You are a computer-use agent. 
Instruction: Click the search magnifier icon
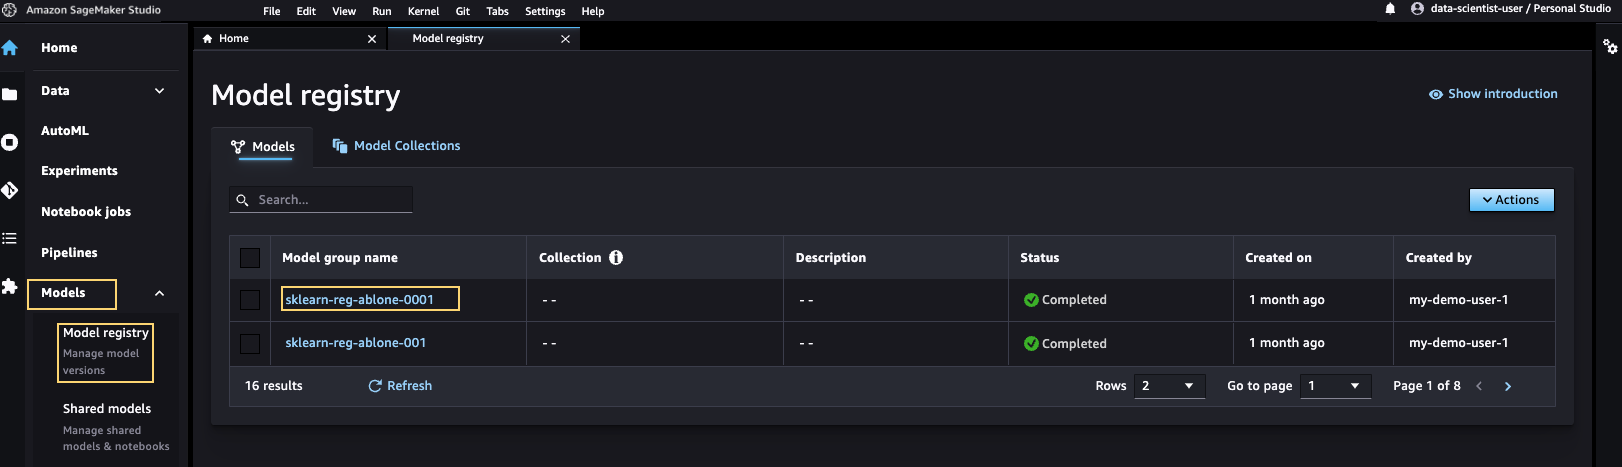point(242,200)
